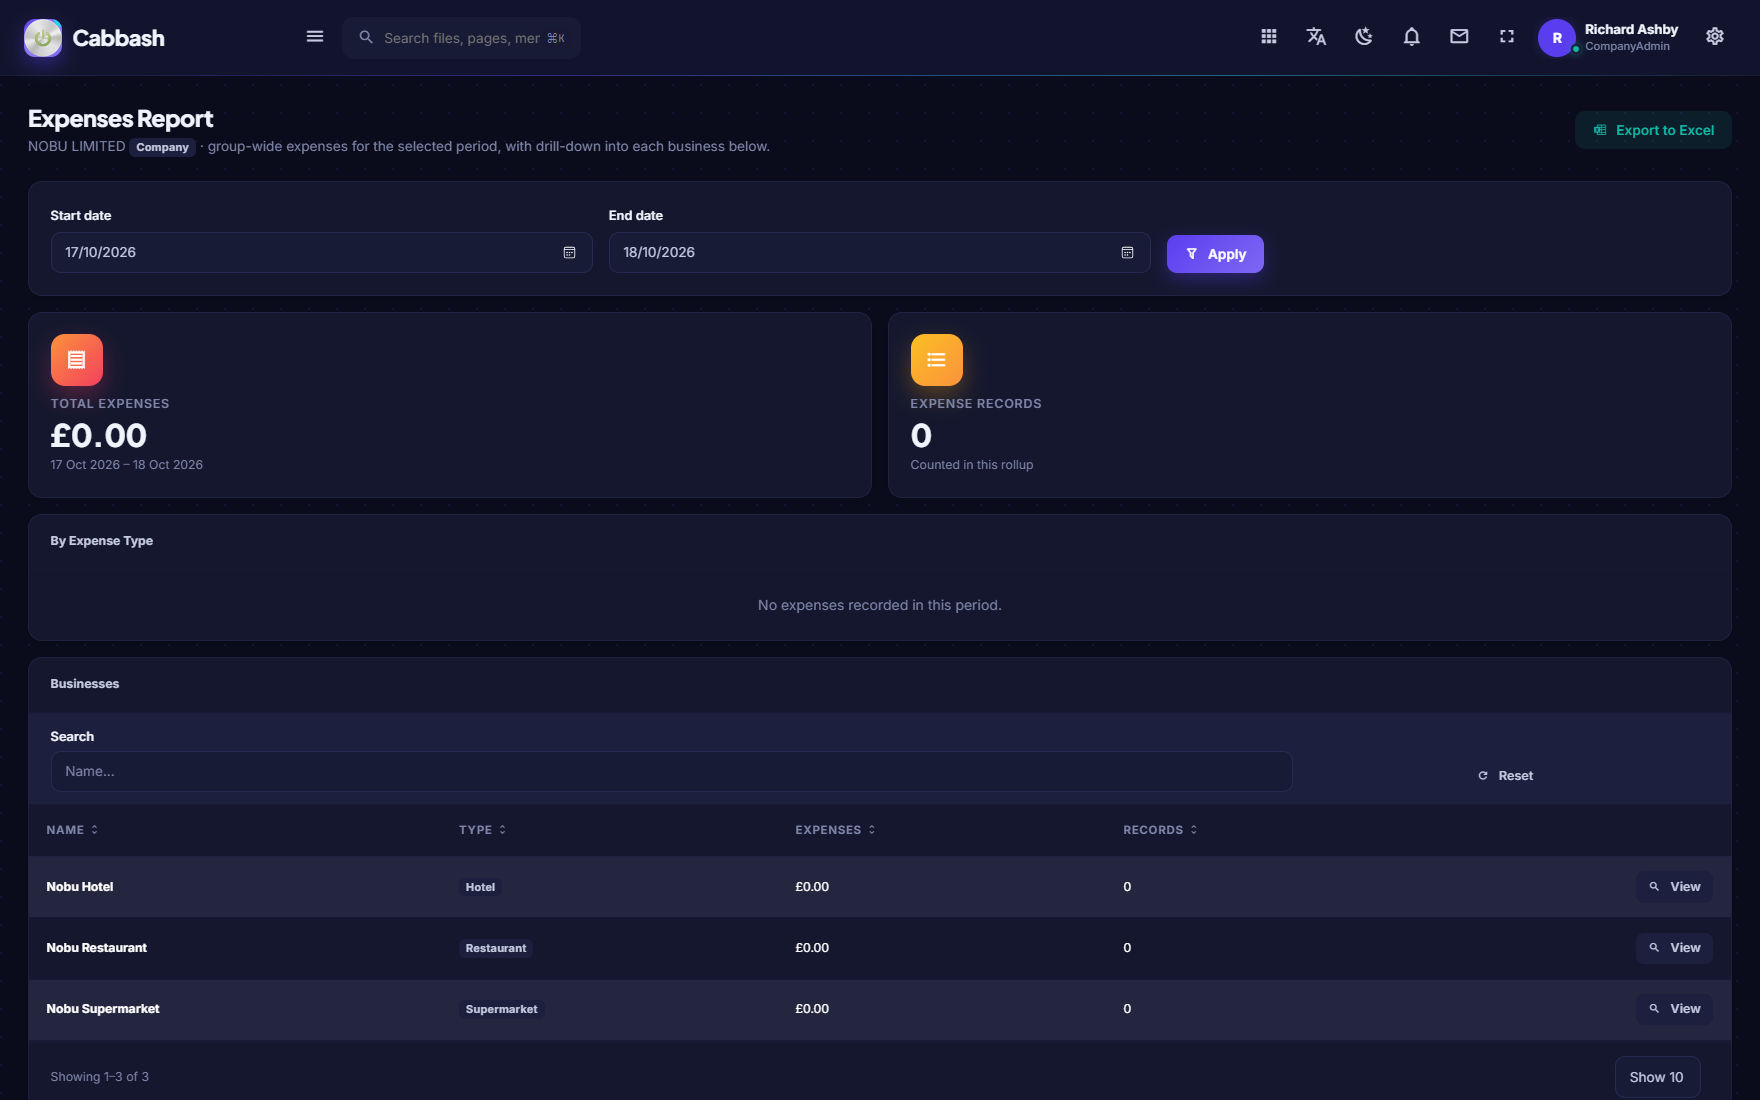
Task: View the Nobu Supermarket expenses
Action: 1674,1009
